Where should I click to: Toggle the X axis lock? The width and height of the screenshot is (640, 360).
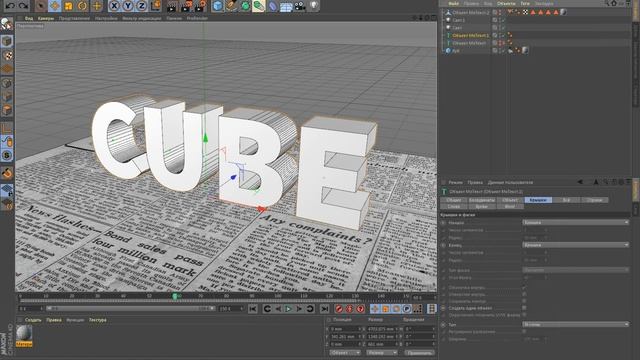tap(114, 6)
